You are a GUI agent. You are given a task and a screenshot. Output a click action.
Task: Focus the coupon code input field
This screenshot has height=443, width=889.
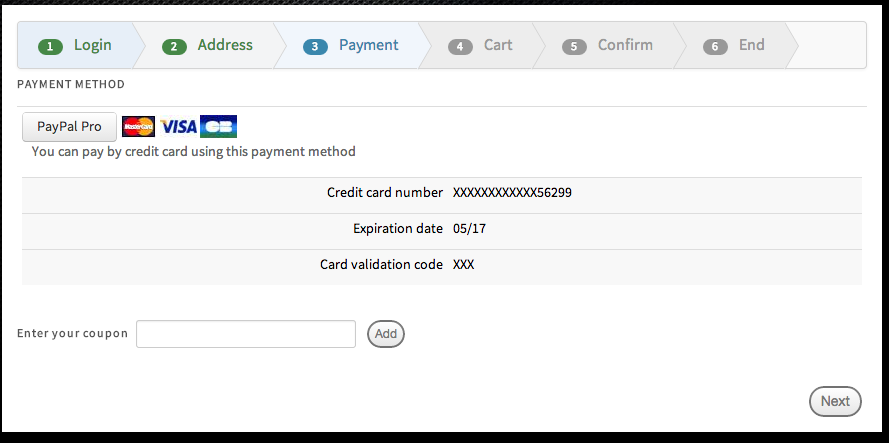[246, 334]
